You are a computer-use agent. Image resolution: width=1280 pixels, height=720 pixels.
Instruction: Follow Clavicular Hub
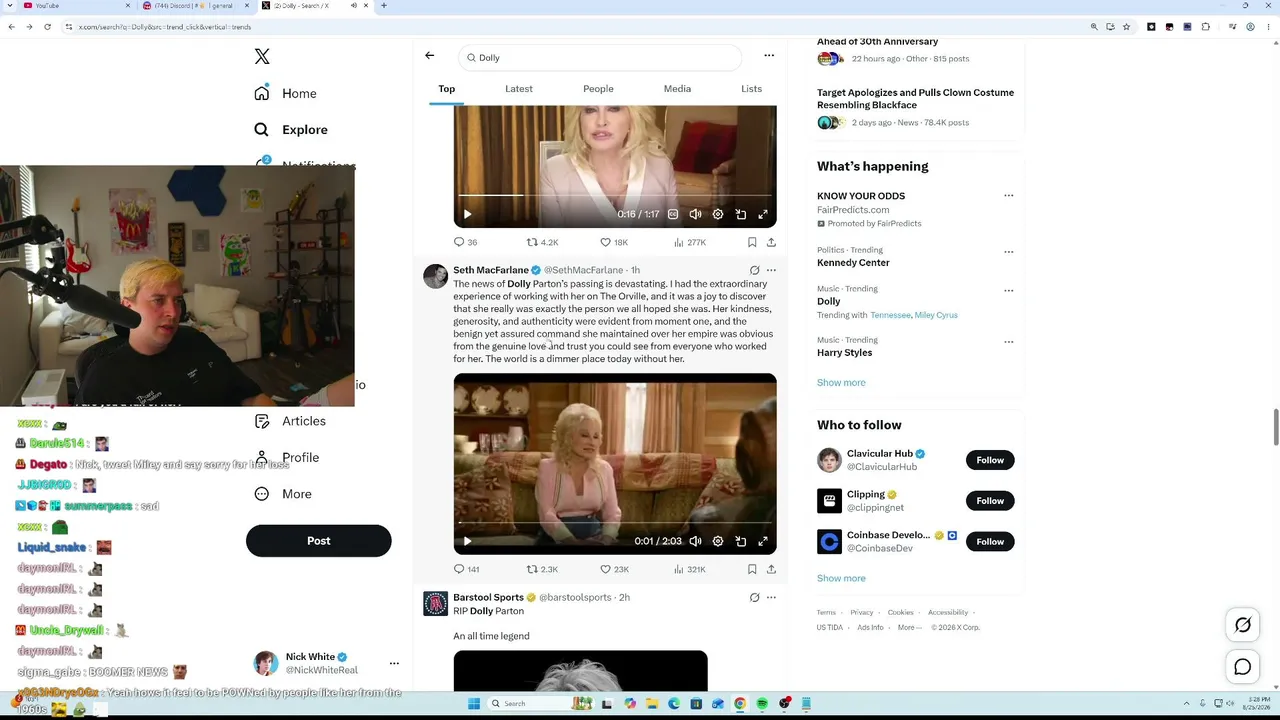point(990,460)
